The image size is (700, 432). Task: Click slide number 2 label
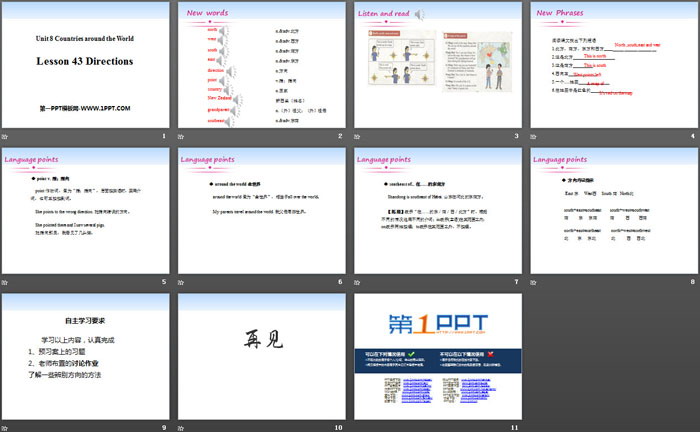[x=340, y=136]
